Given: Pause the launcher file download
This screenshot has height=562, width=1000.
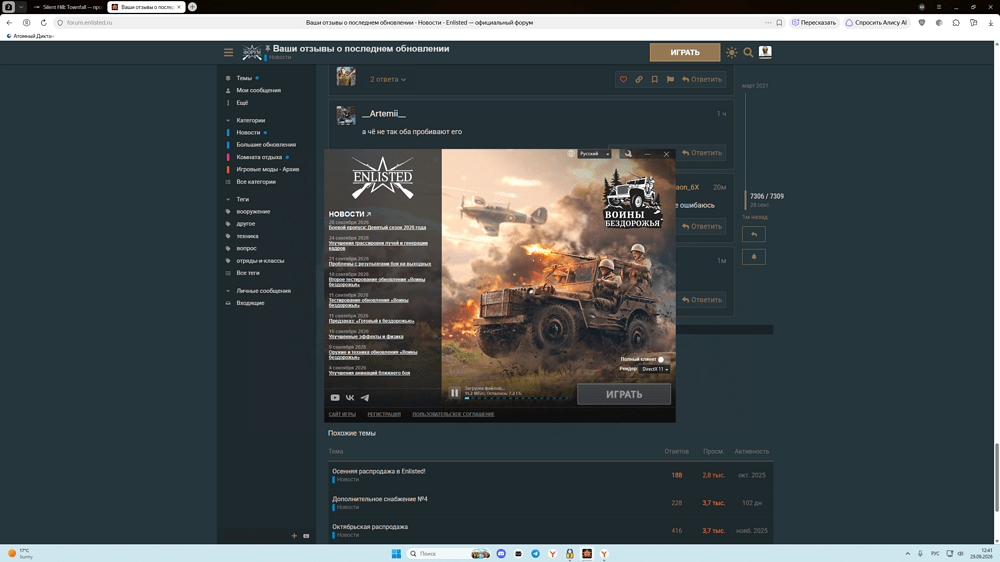Looking at the screenshot, I should pyautogui.click(x=454, y=393).
